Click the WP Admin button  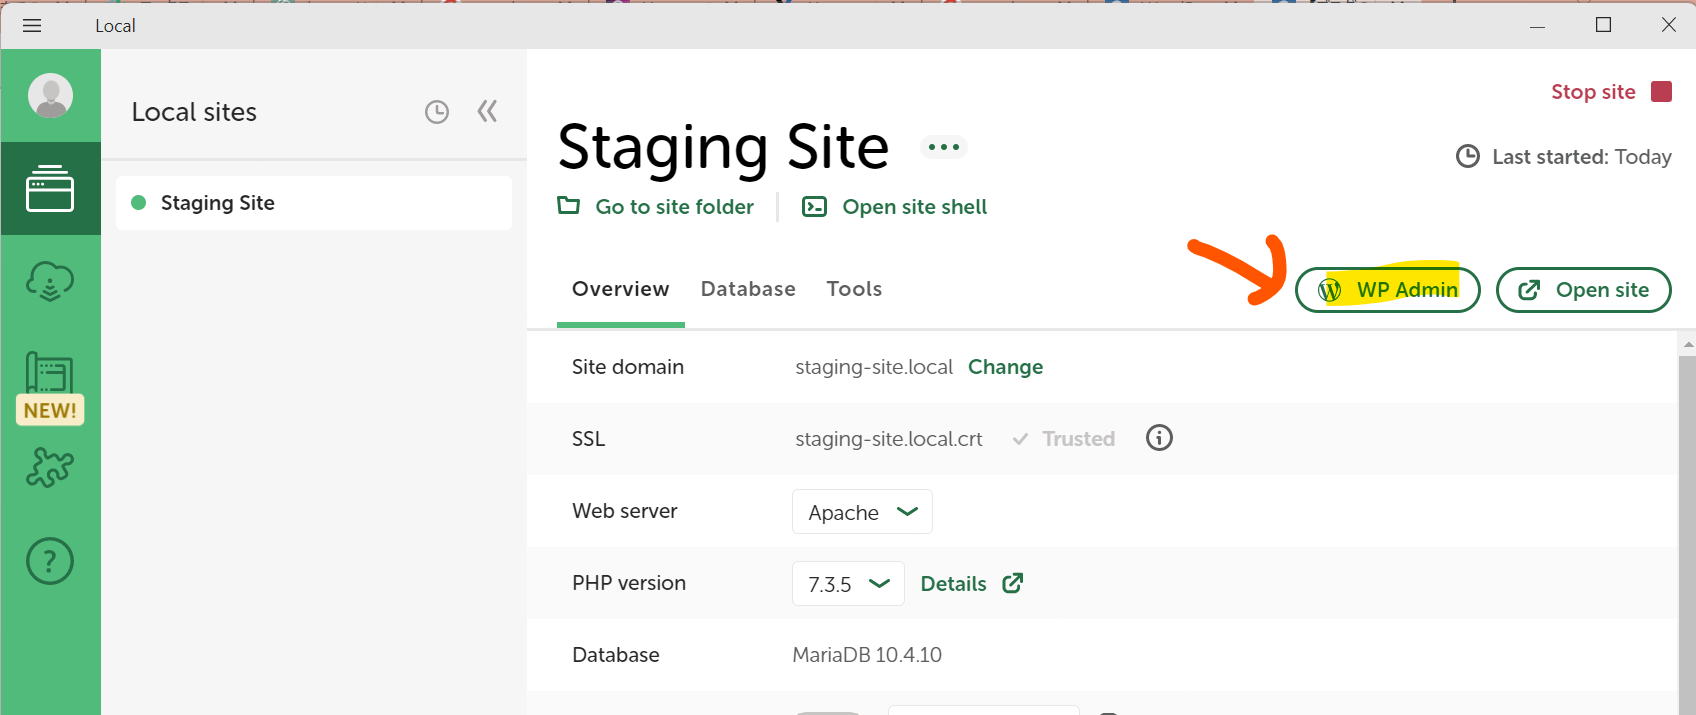[x=1387, y=290]
